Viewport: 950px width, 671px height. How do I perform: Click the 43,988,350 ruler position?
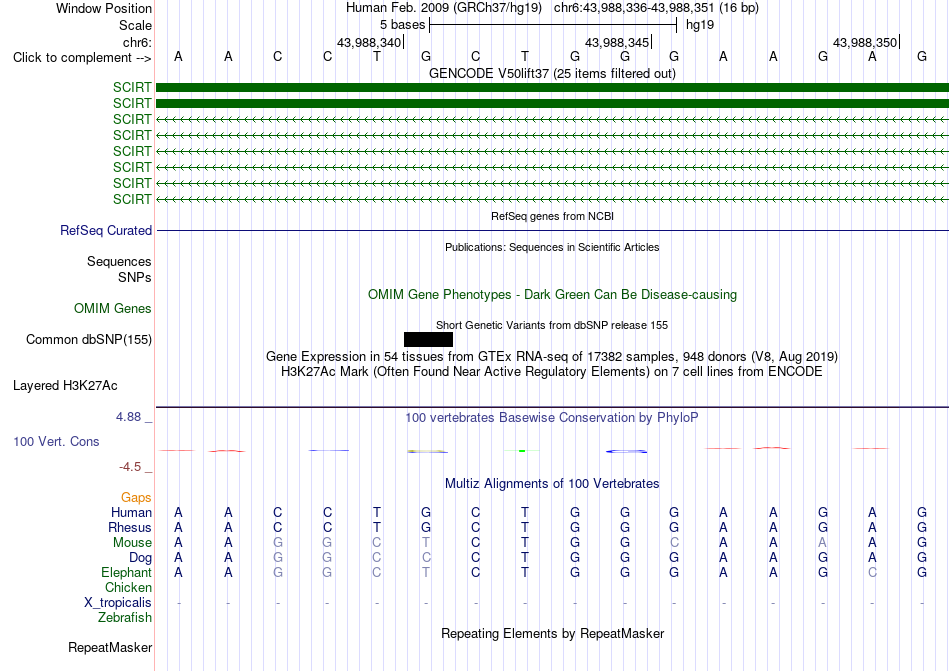point(865,42)
